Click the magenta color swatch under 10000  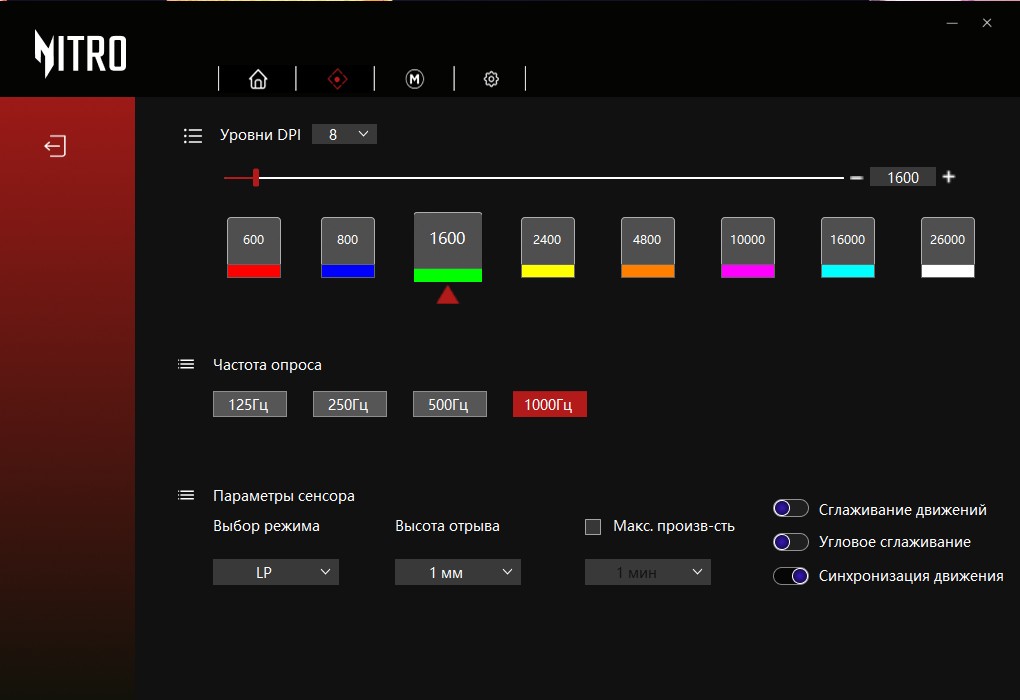747,271
